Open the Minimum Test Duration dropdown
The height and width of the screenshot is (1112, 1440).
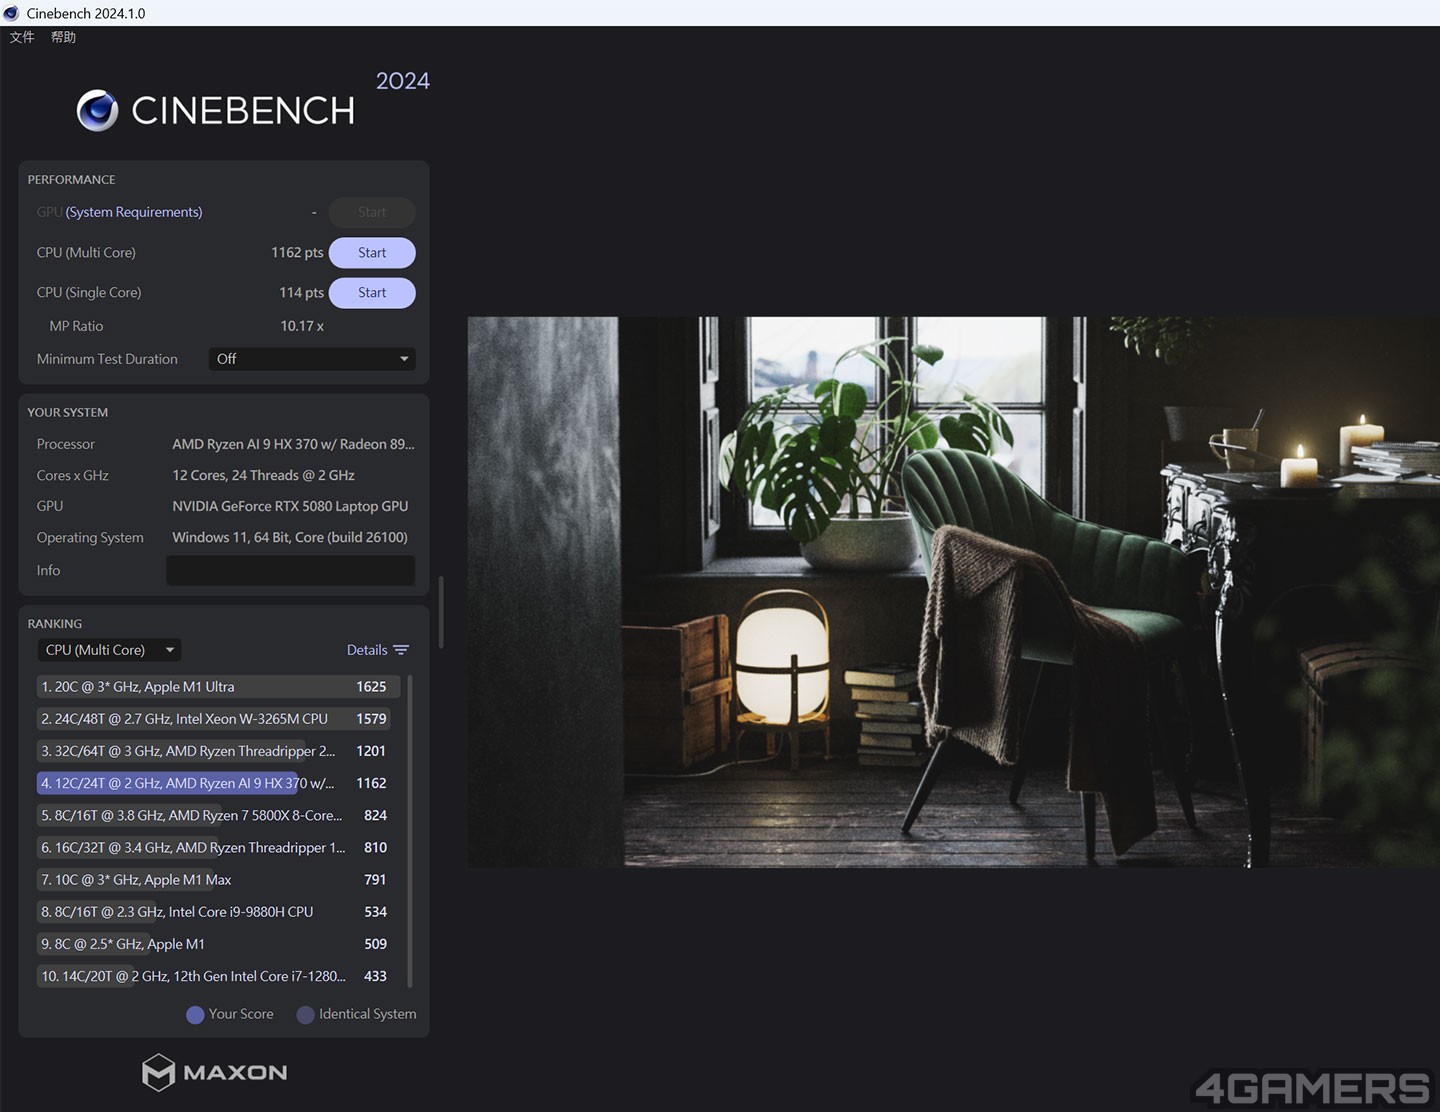pos(312,359)
